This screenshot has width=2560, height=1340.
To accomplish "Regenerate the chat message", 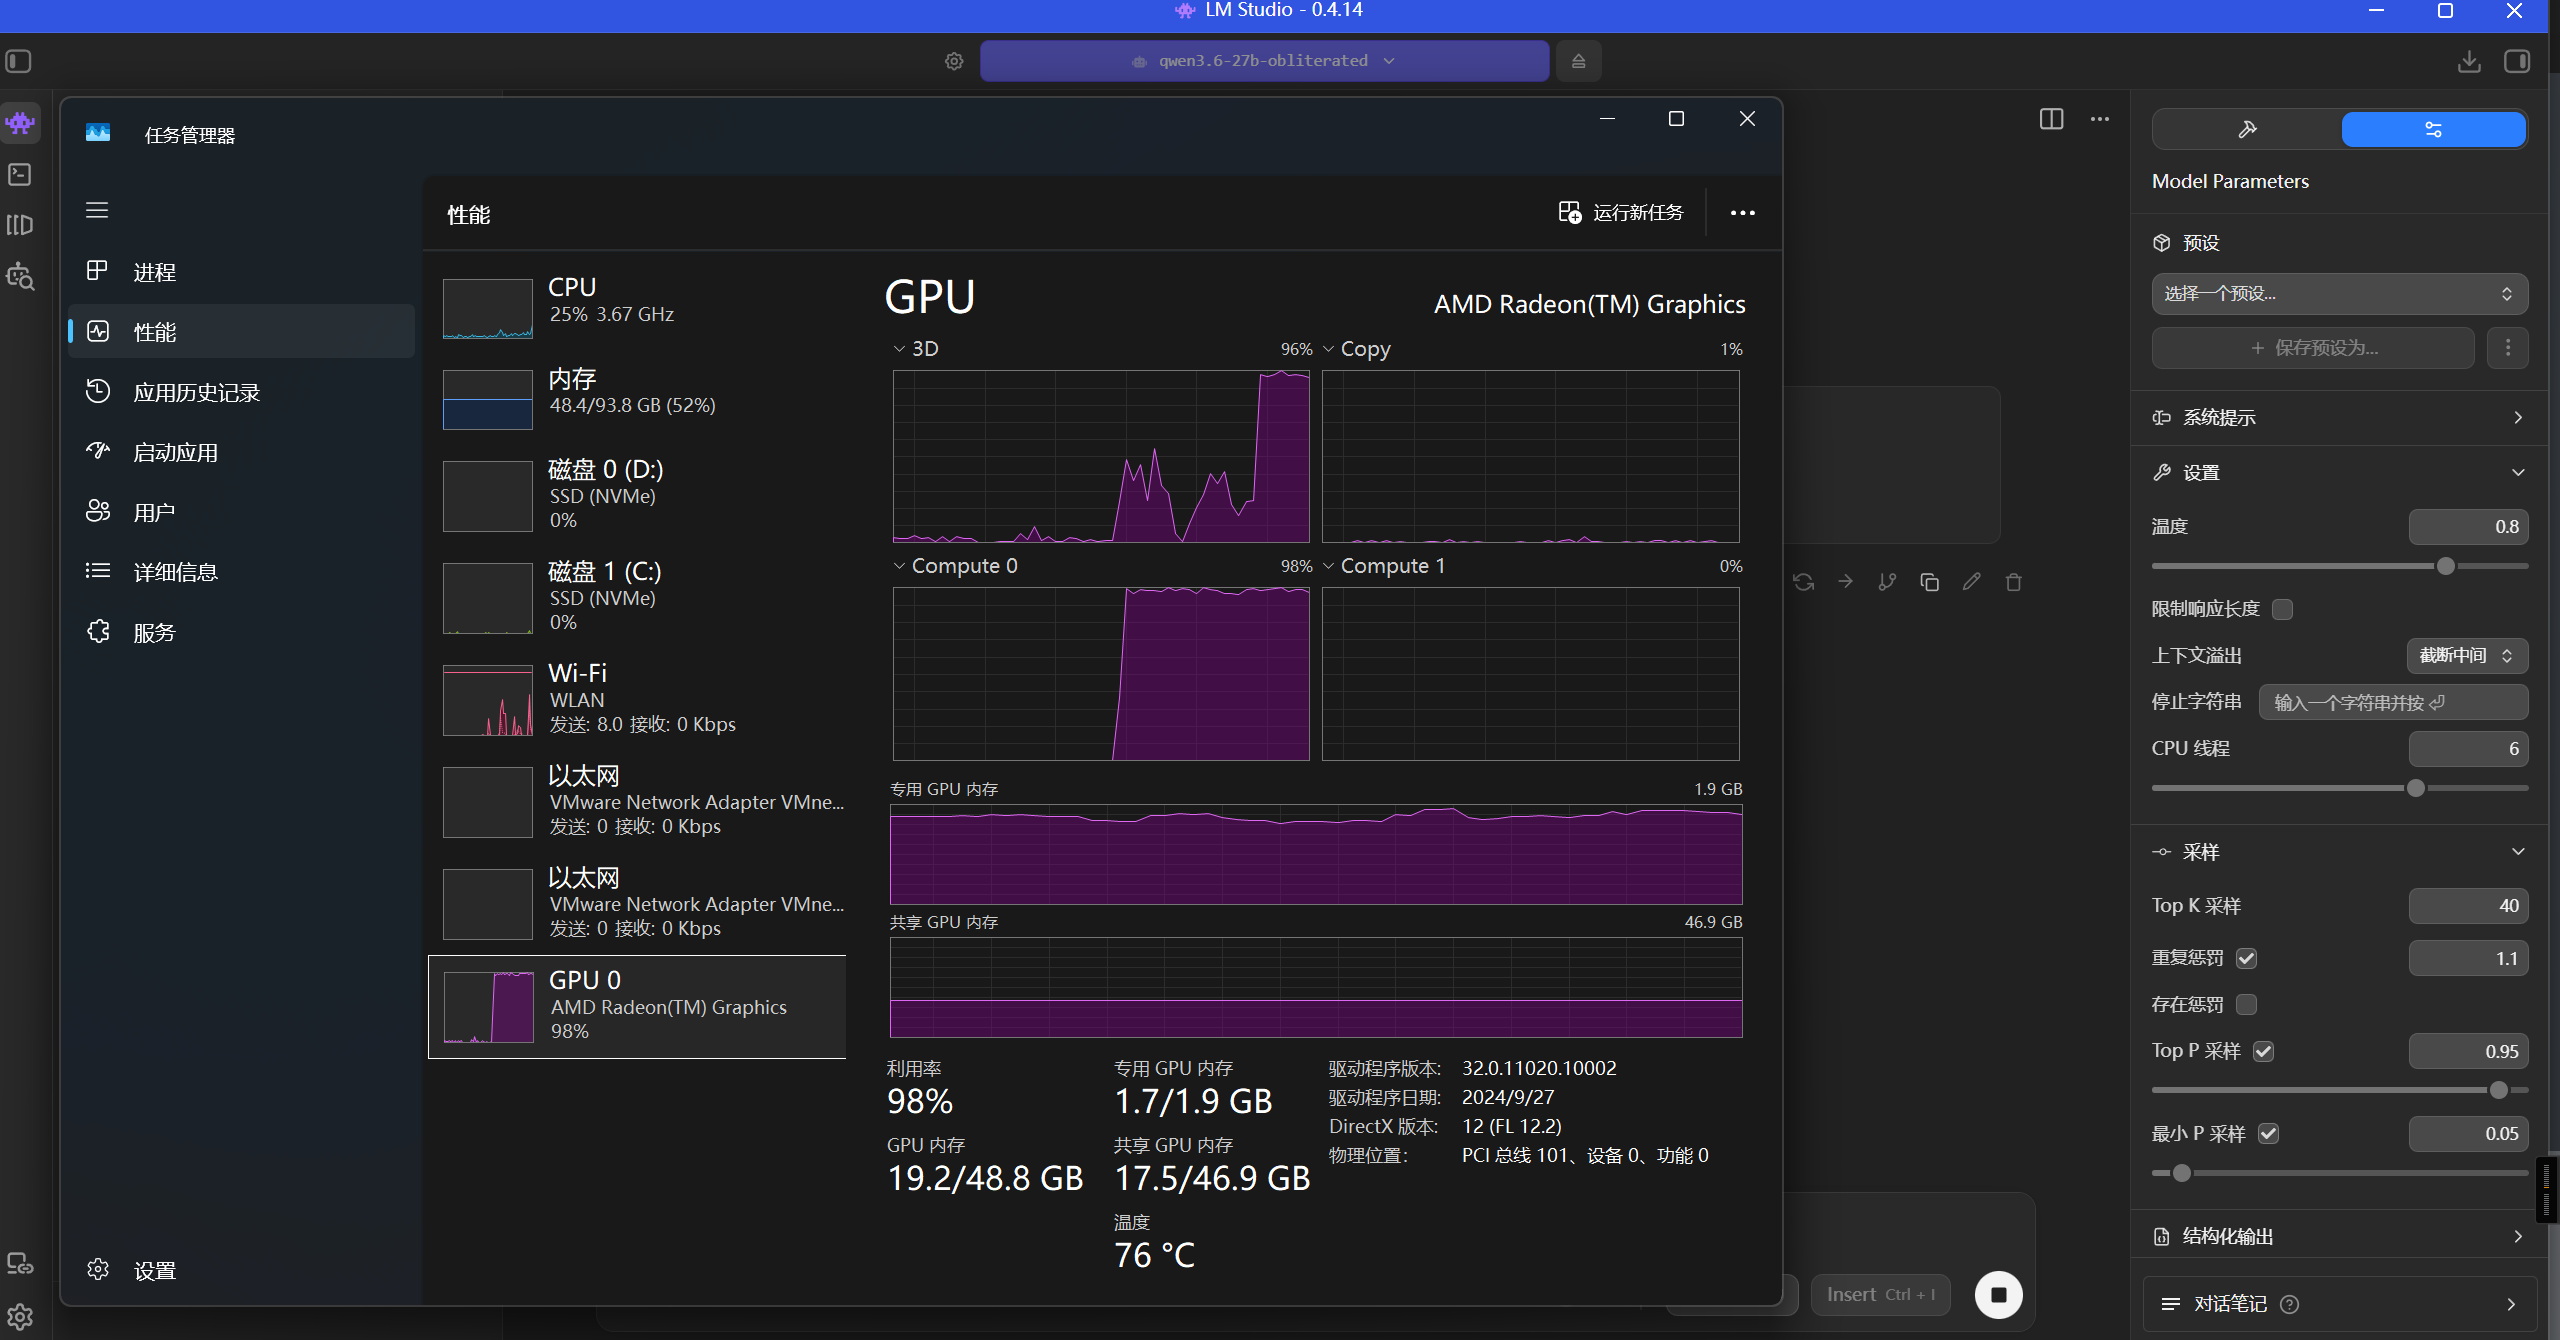I will pyautogui.click(x=1804, y=582).
